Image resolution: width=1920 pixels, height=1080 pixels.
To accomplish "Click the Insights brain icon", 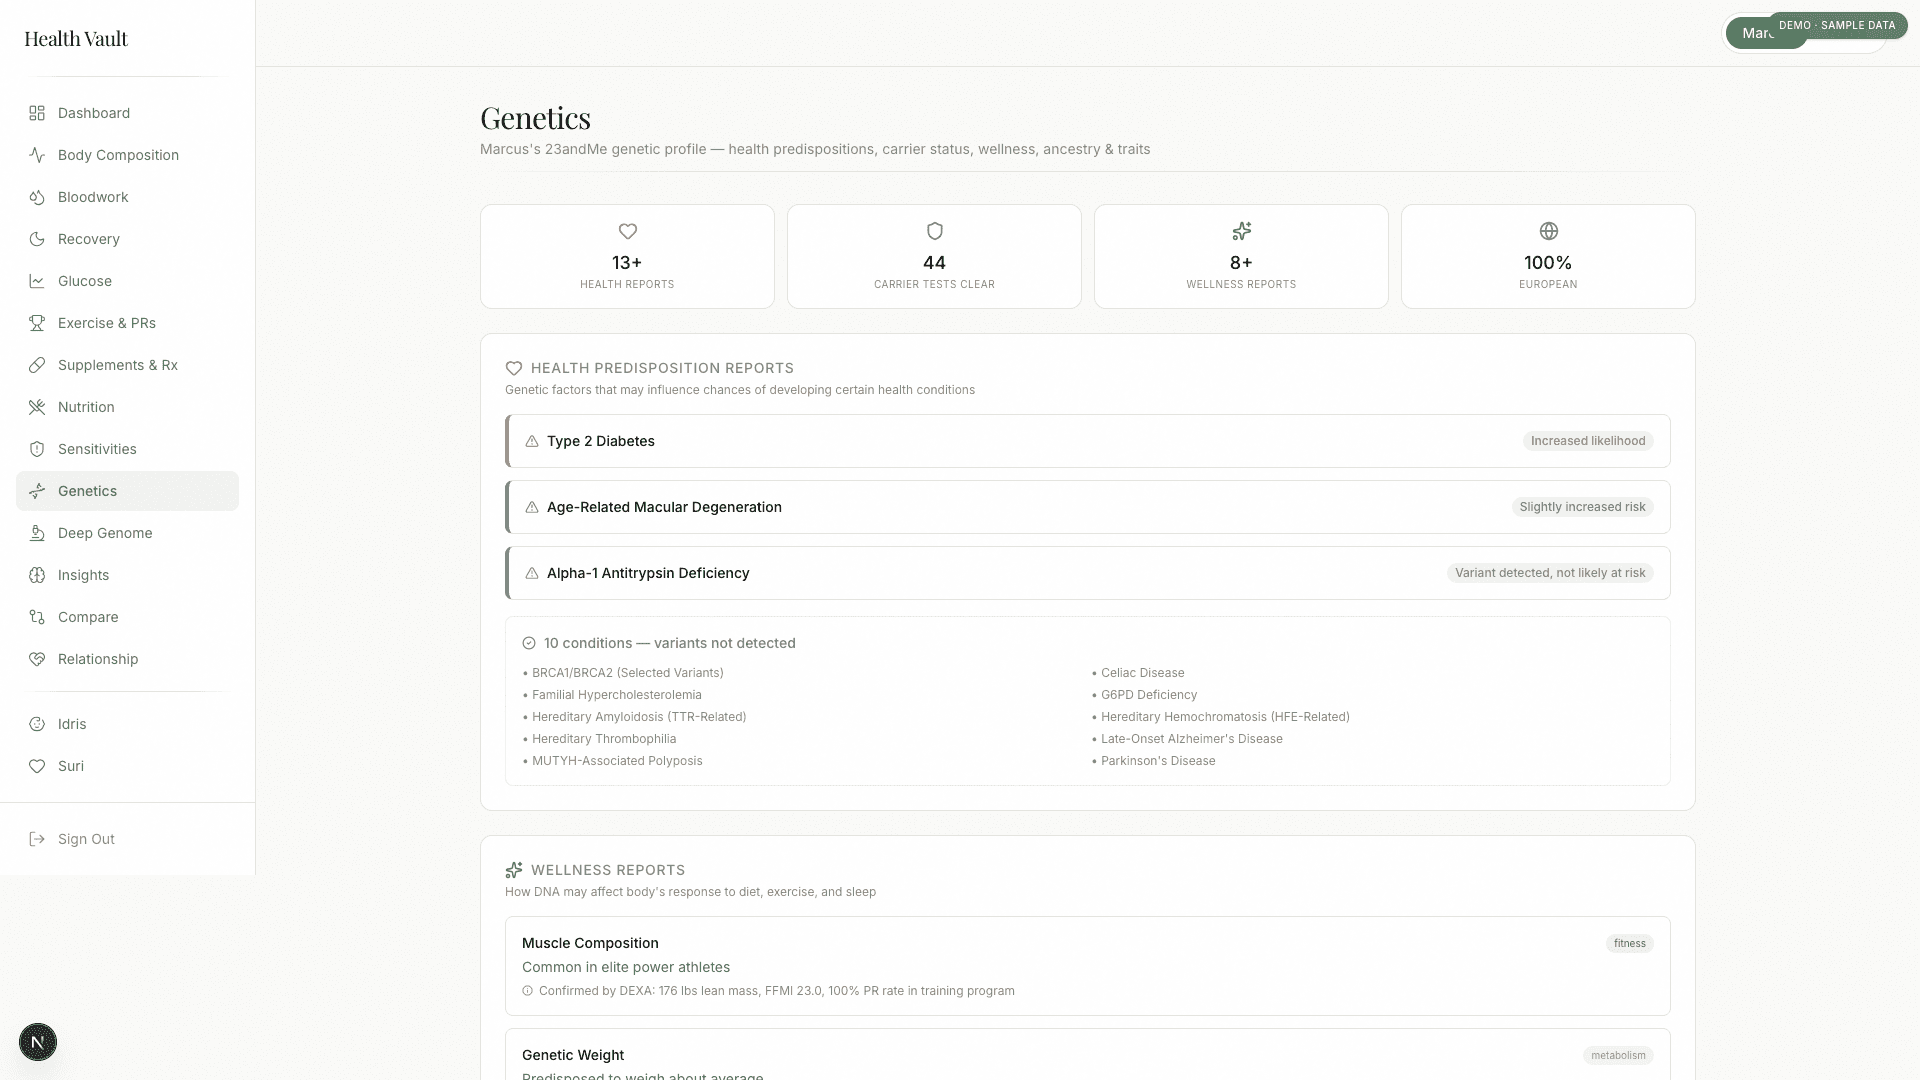I will pyautogui.click(x=37, y=575).
